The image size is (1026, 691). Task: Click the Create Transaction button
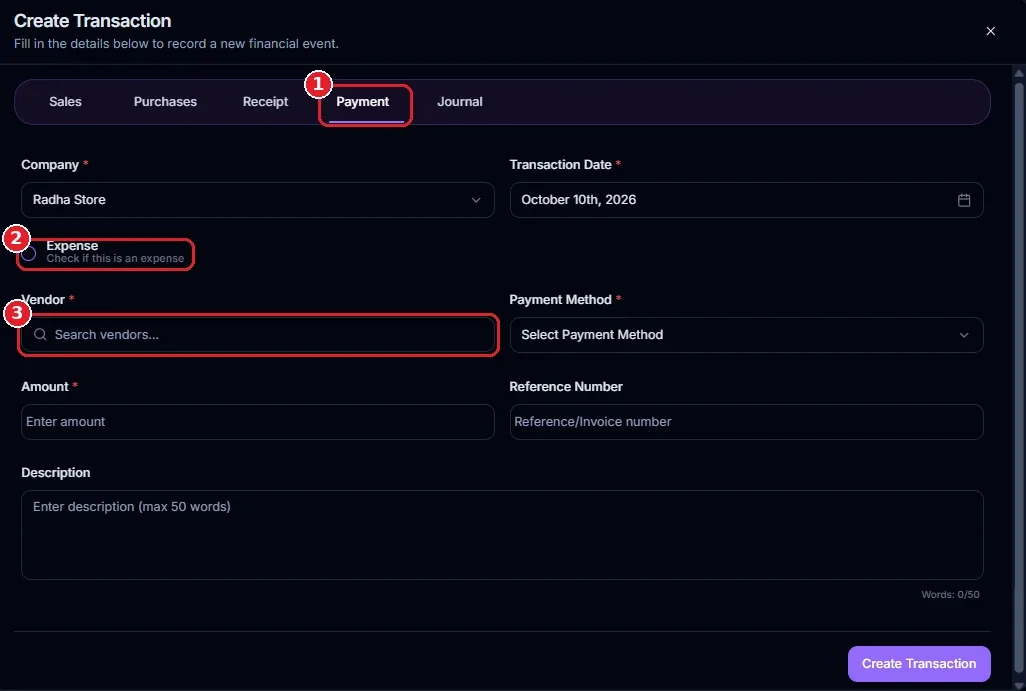(919, 664)
